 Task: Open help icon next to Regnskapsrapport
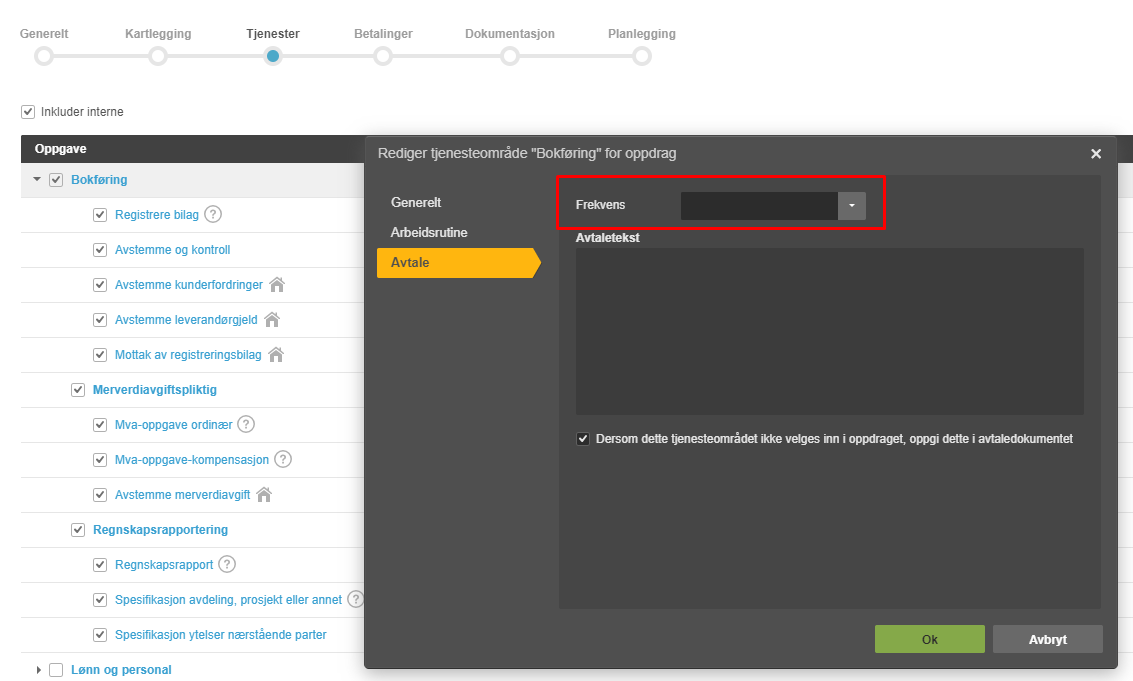pos(227,564)
